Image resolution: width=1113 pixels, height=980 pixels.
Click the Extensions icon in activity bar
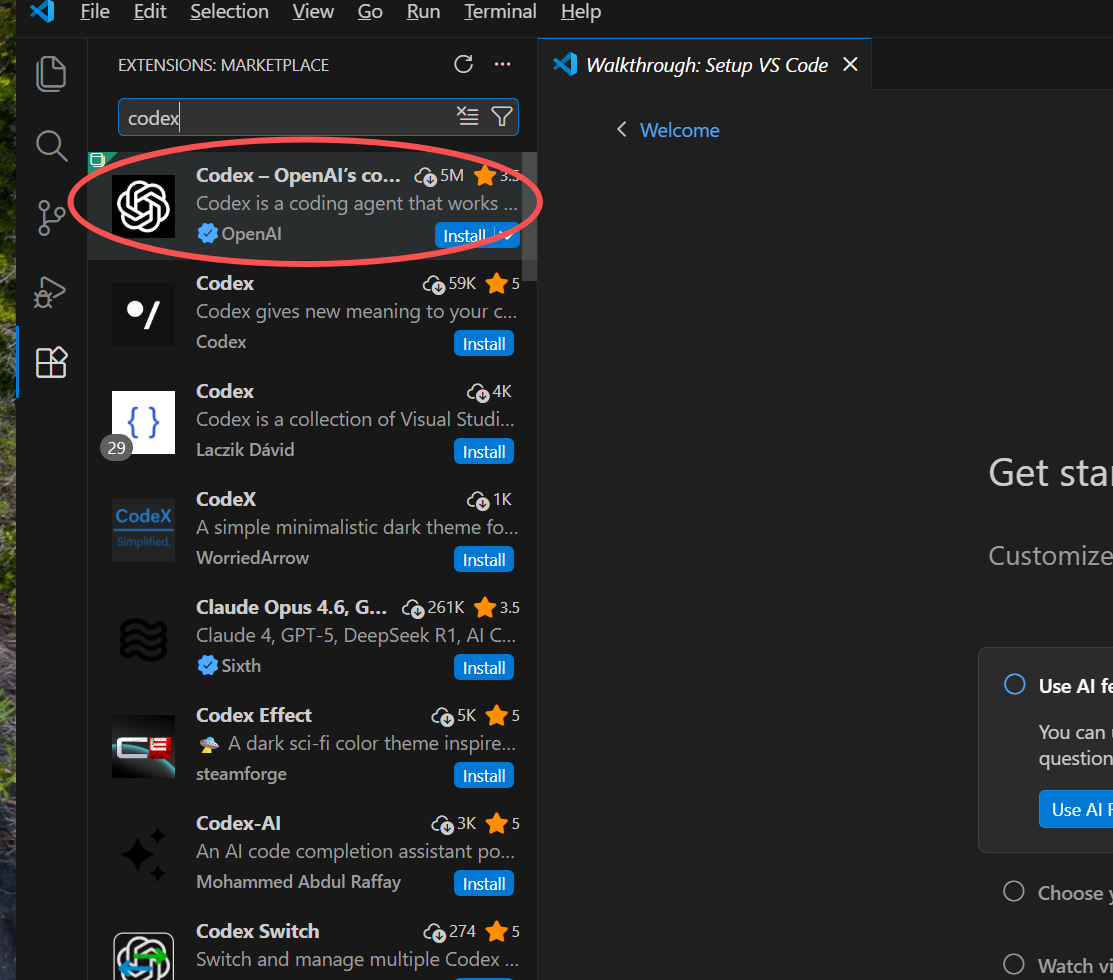click(51, 362)
